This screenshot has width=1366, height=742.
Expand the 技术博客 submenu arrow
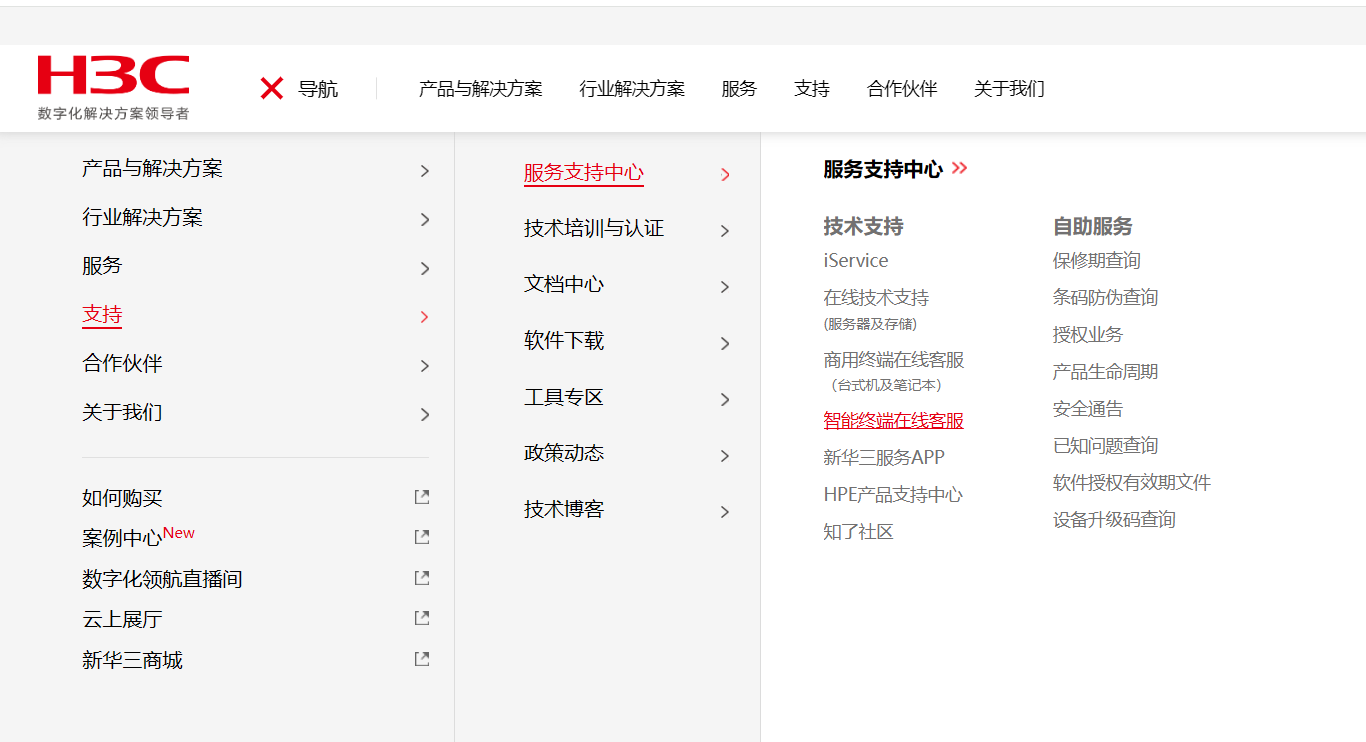tap(725, 512)
